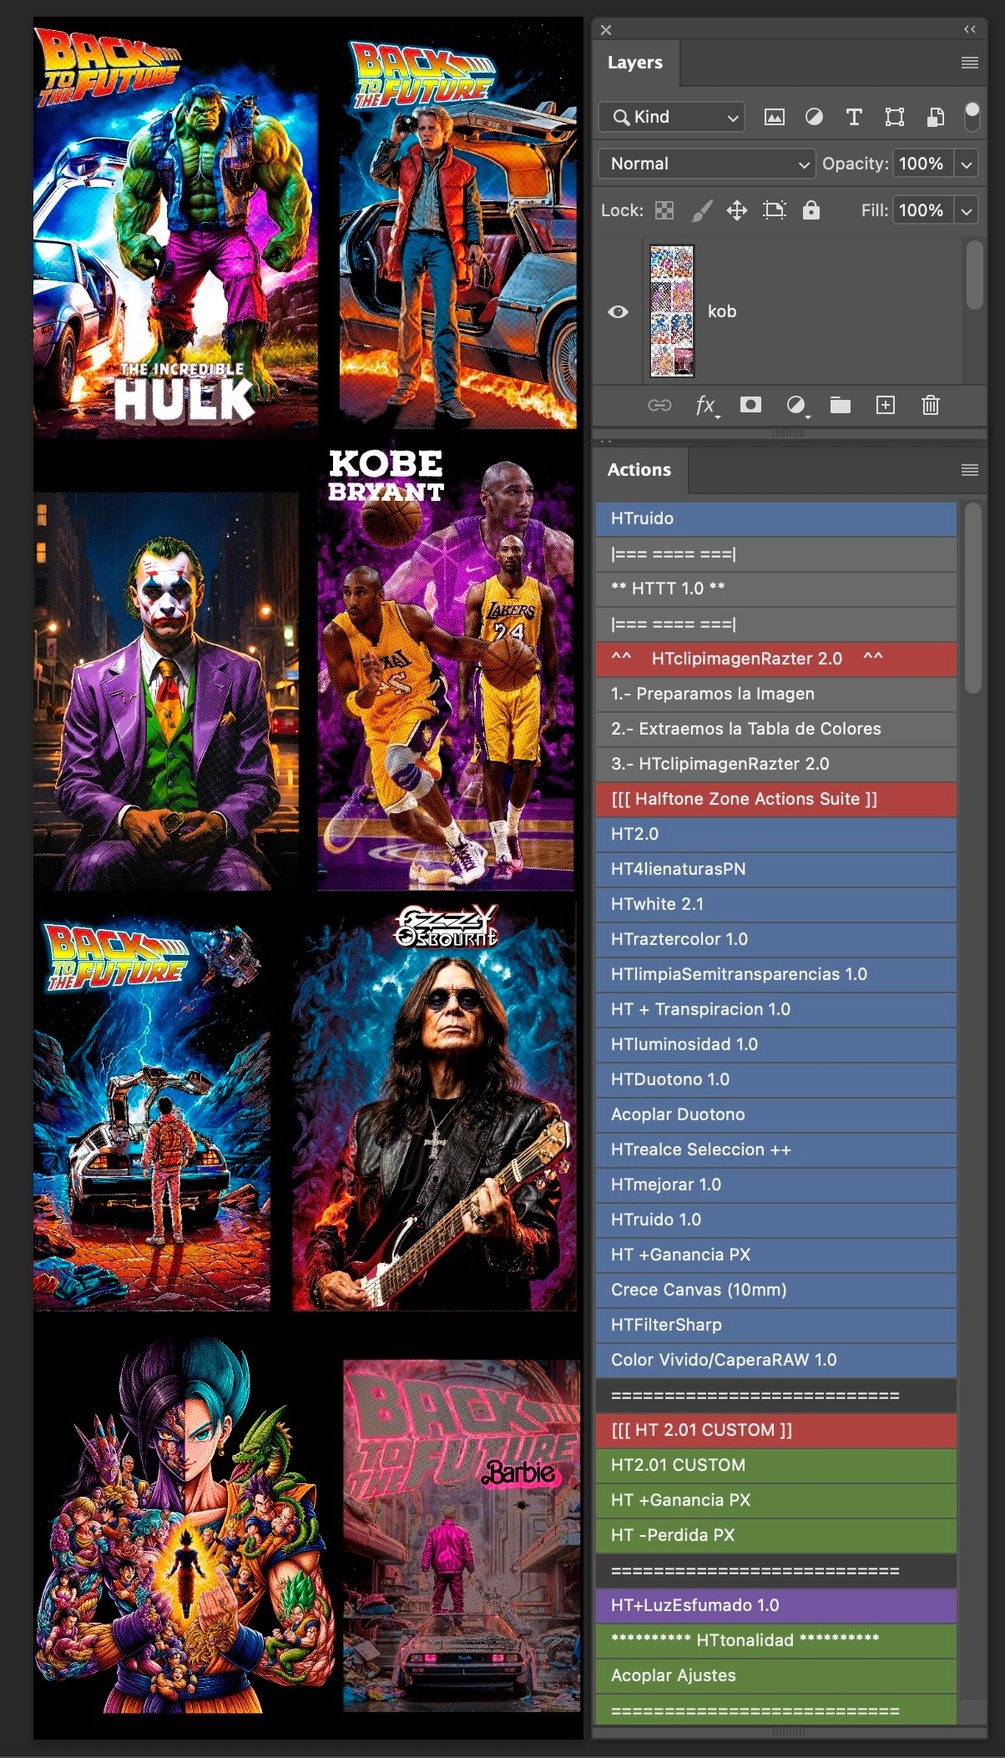This screenshot has height=1758, width=1005.
Task: Run HTlimpiaSemitransparencias 1.0 action
Action: (x=776, y=973)
